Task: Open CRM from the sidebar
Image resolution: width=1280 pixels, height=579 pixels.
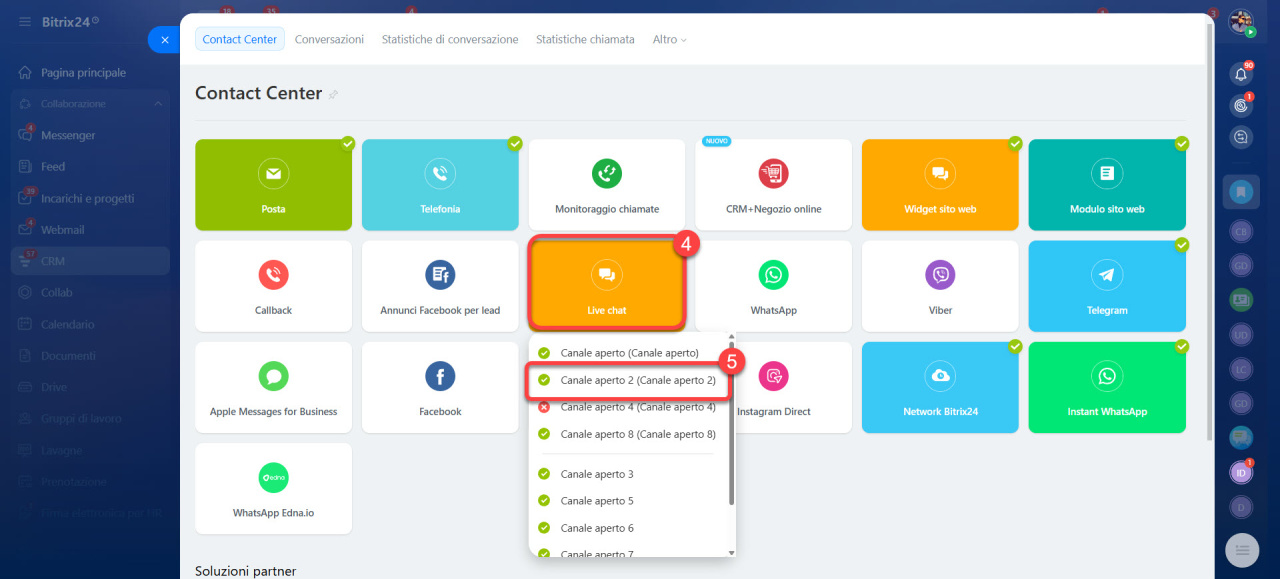Action: [90, 261]
